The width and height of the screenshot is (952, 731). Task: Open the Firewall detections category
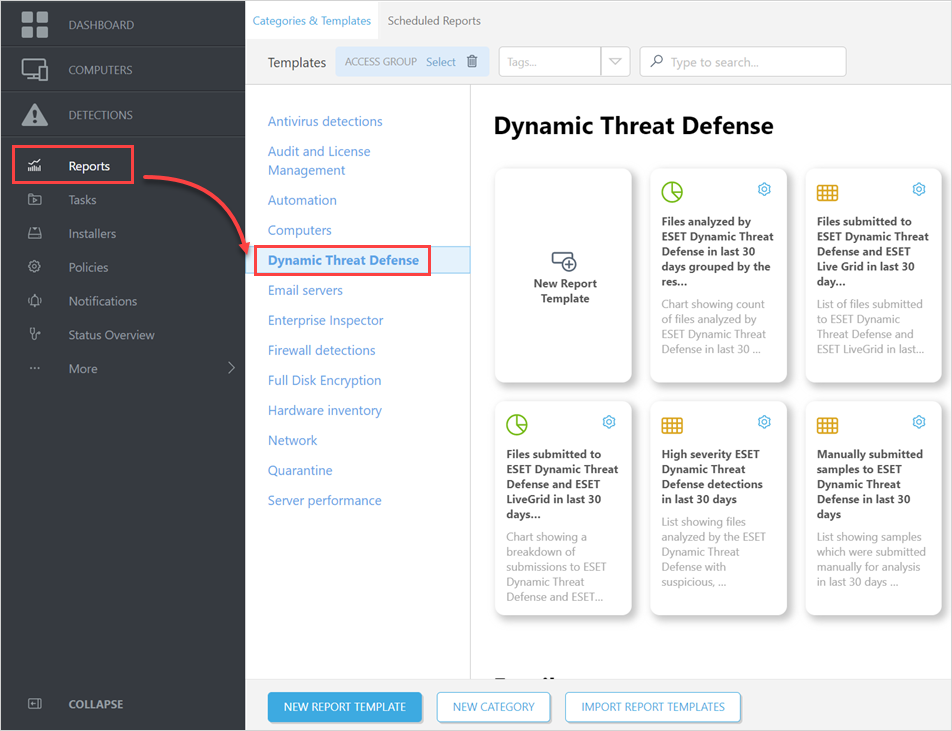[x=321, y=350]
